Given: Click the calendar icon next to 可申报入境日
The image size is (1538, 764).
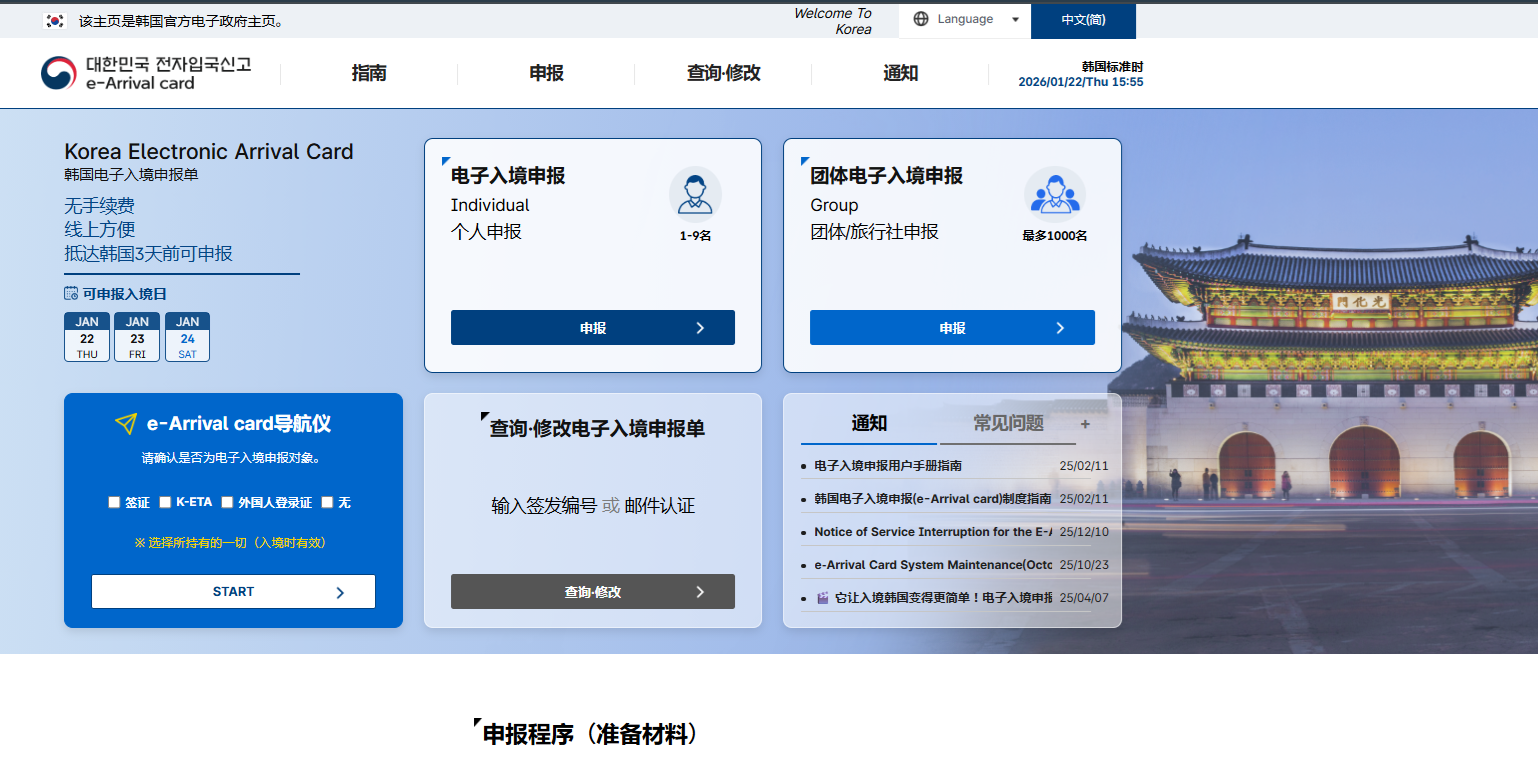Looking at the screenshot, I should 72,293.
